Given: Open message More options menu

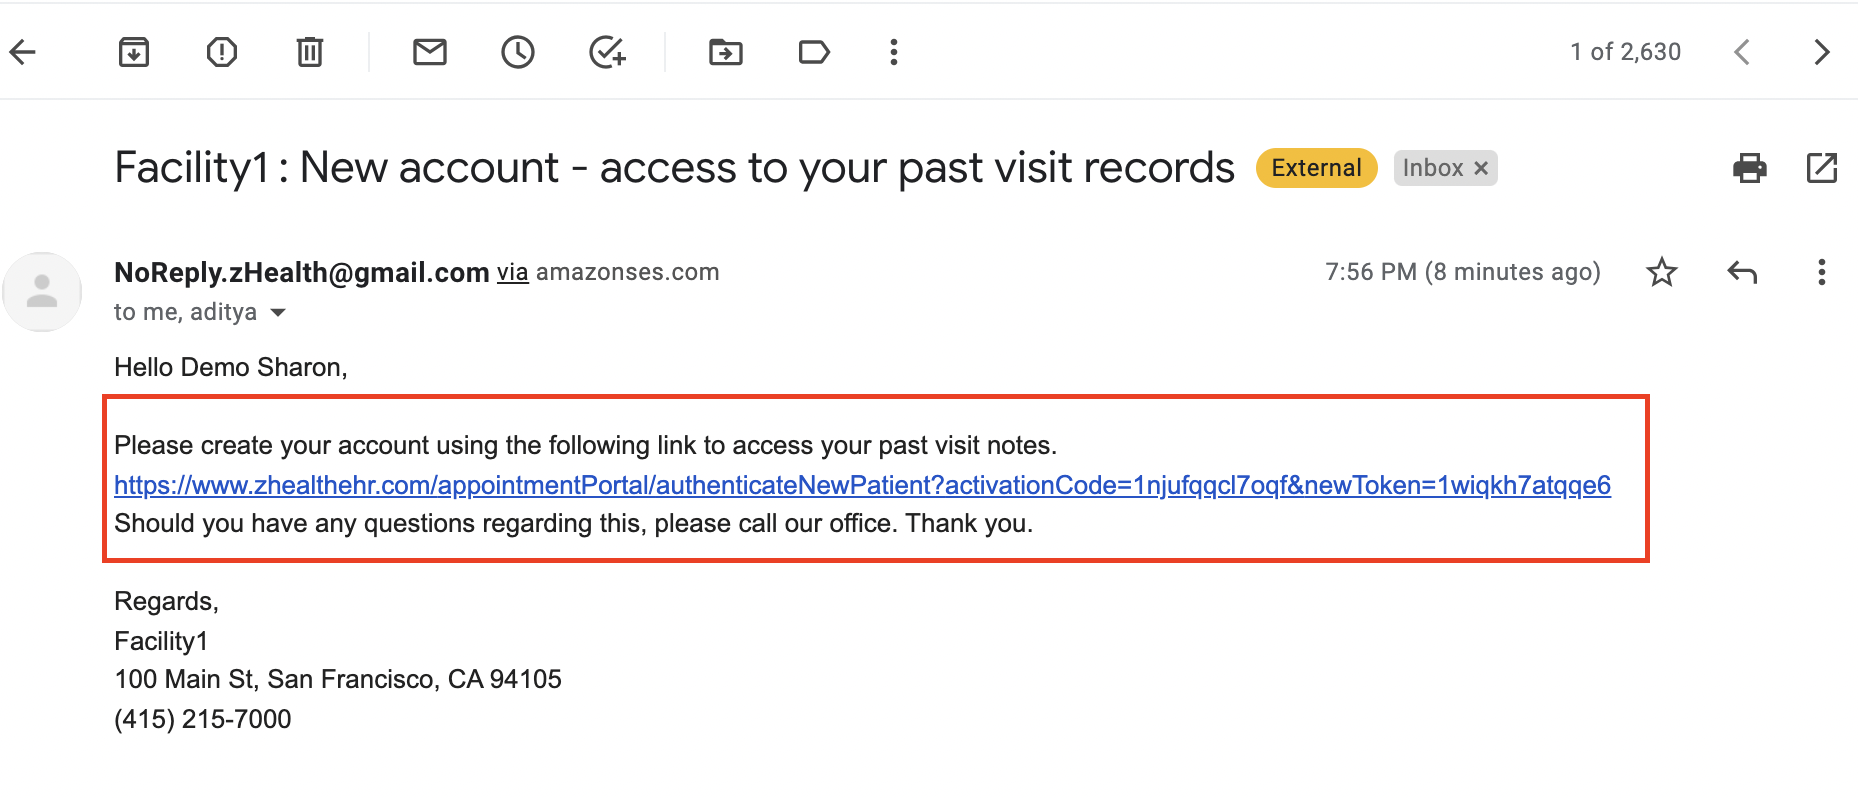Looking at the screenshot, I should pyautogui.click(x=1822, y=272).
